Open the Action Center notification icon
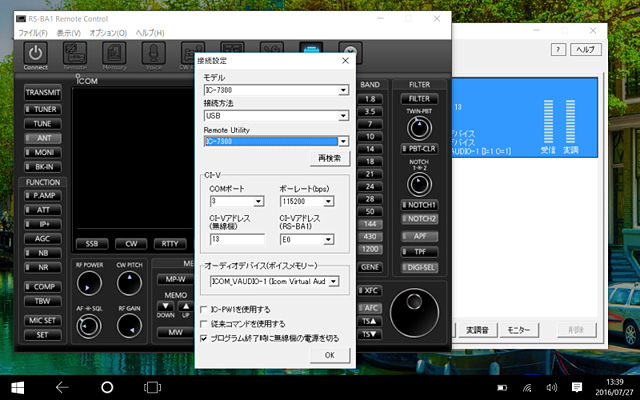The height and width of the screenshot is (400, 640). pos(577,387)
